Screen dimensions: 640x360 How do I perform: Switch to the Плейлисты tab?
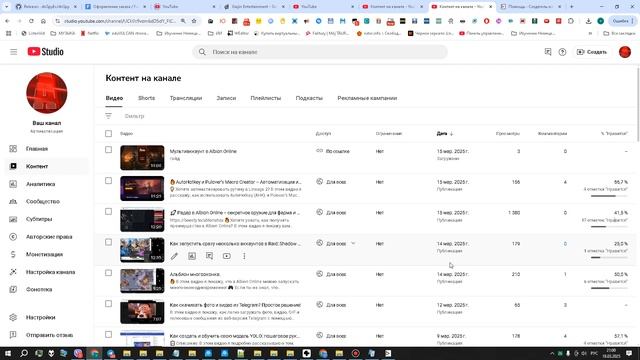[x=266, y=98]
